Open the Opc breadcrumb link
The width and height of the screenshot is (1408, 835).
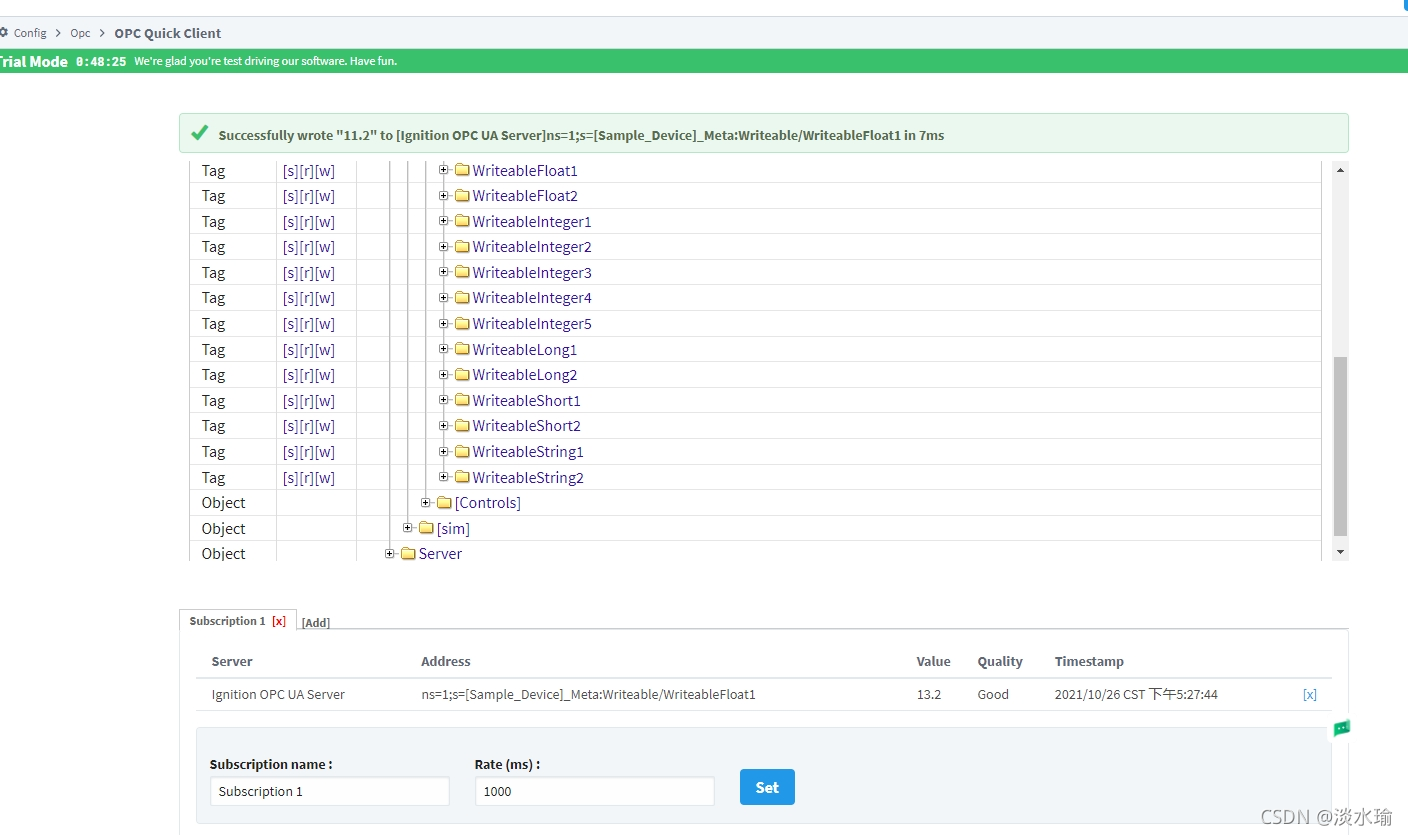click(x=80, y=33)
